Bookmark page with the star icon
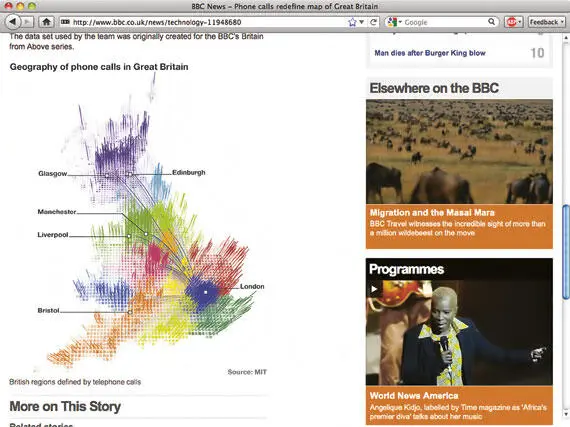570x427 pixels. (352, 22)
